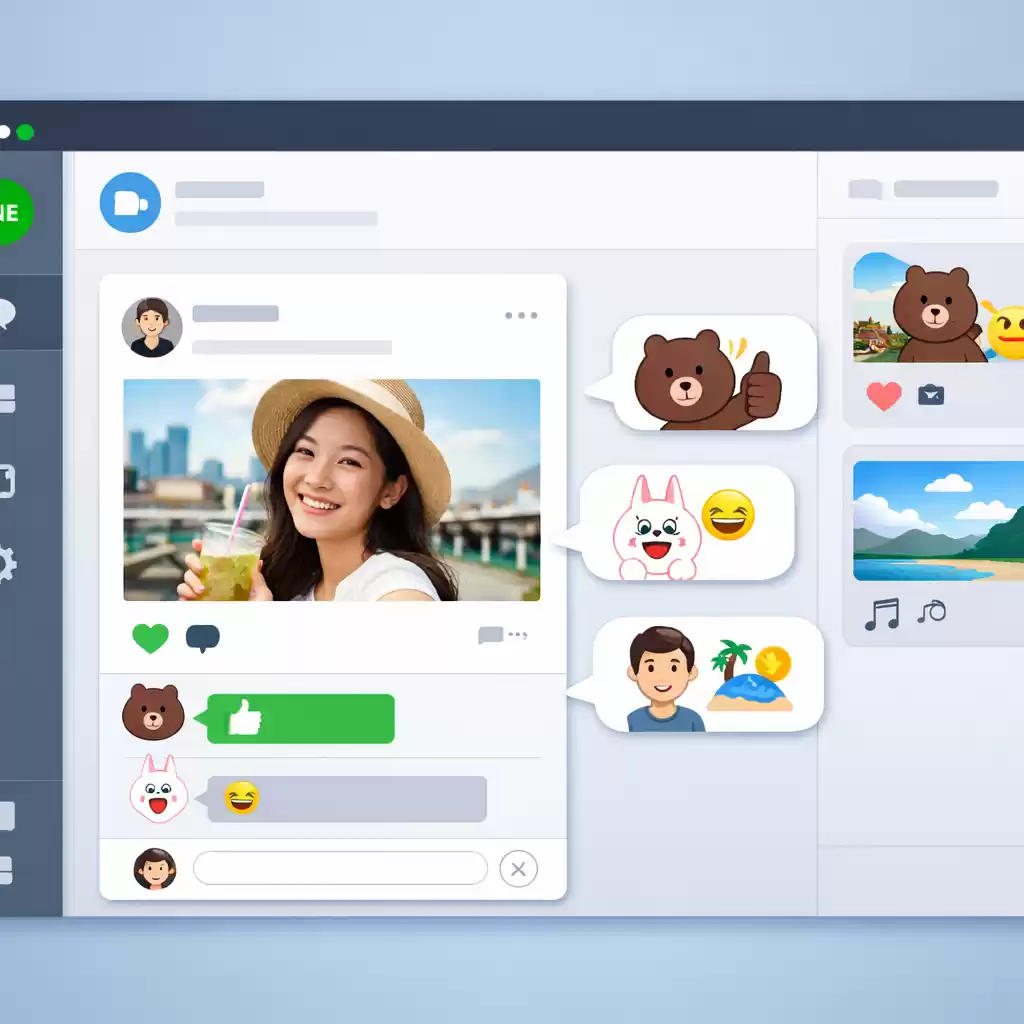Click the circular X button beside input
Viewport: 1024px width, 1024px height.
tap(519, 869)
